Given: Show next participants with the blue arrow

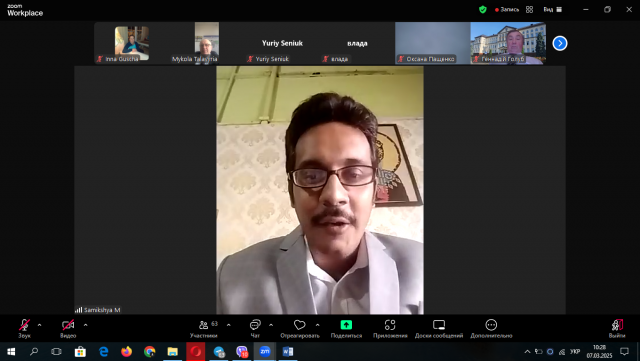Looking at the screenshot, I should pyautogui.click(x=560, y=43).
